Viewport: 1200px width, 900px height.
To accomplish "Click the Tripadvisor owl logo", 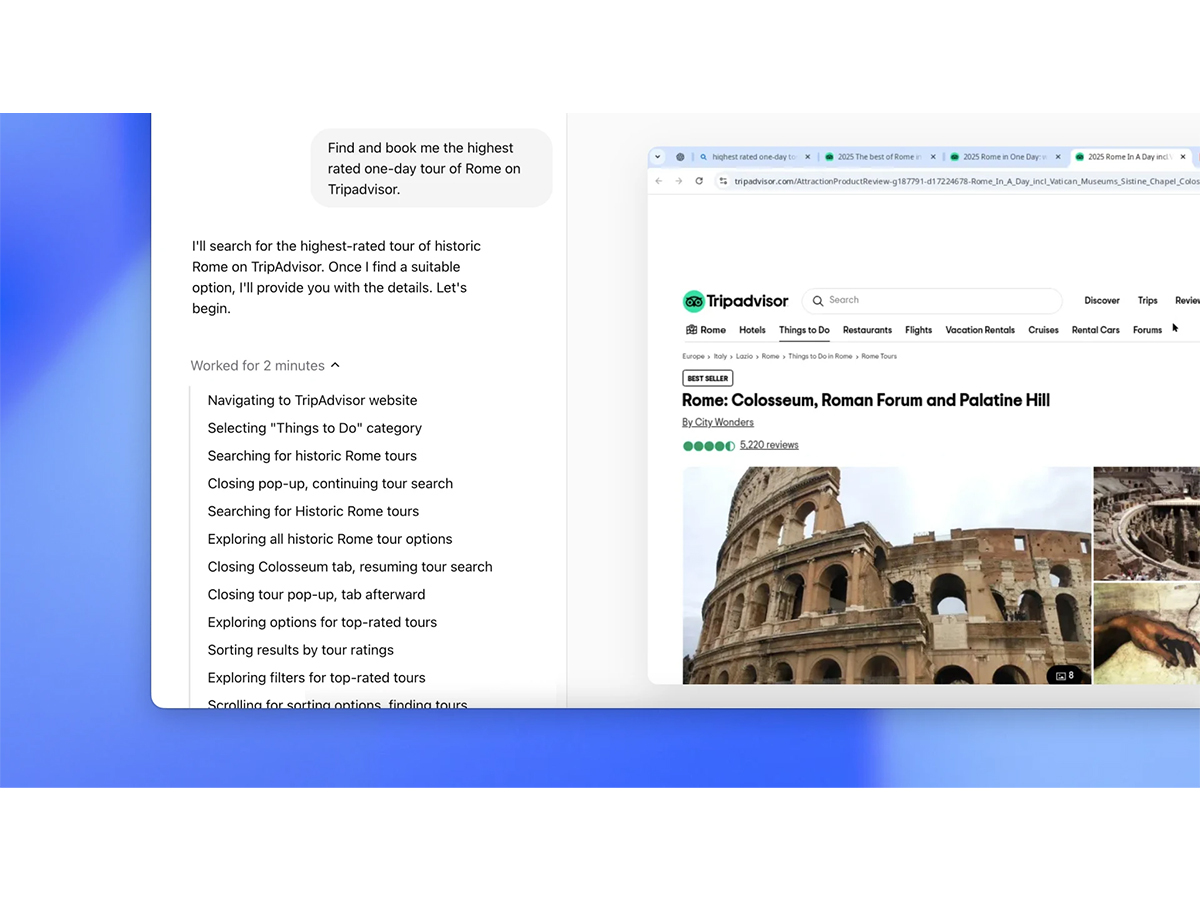I will [694, 301].
